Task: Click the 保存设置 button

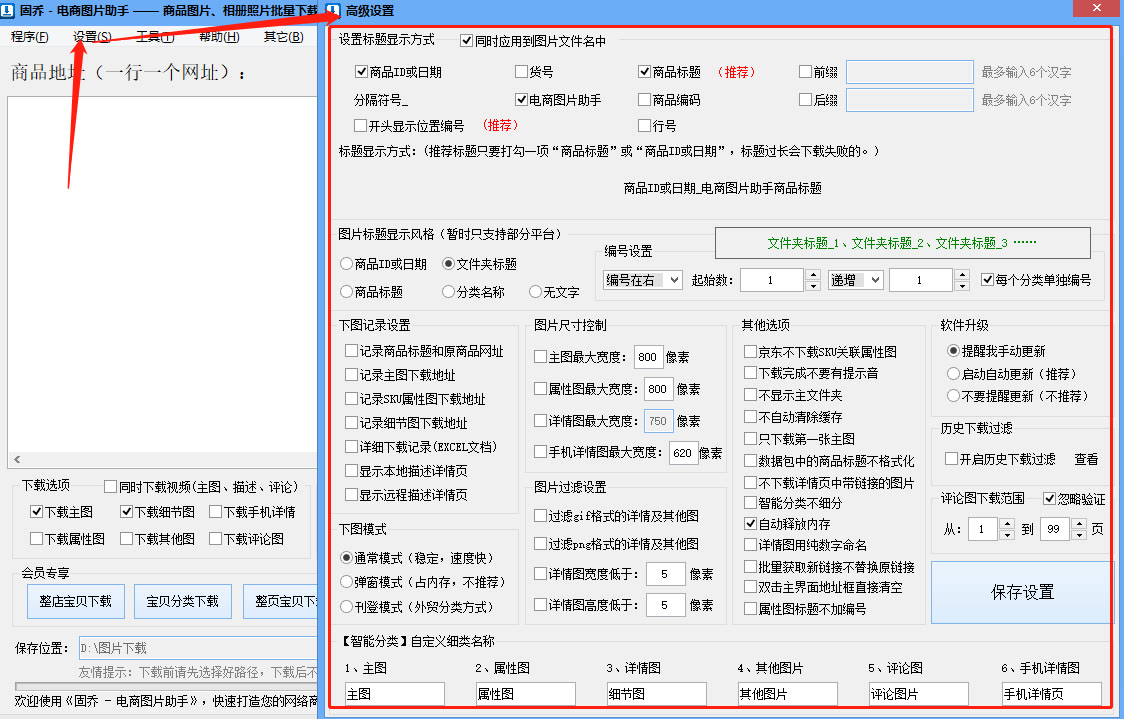Action: (x=1022, y=592)
